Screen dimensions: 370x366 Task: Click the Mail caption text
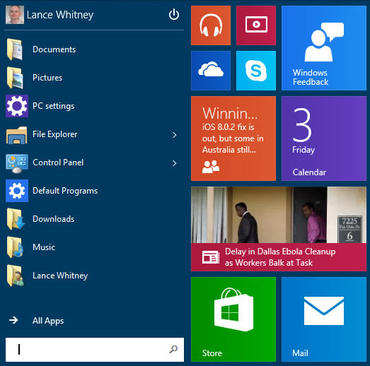pyautogui.click(x=300, y=353)
